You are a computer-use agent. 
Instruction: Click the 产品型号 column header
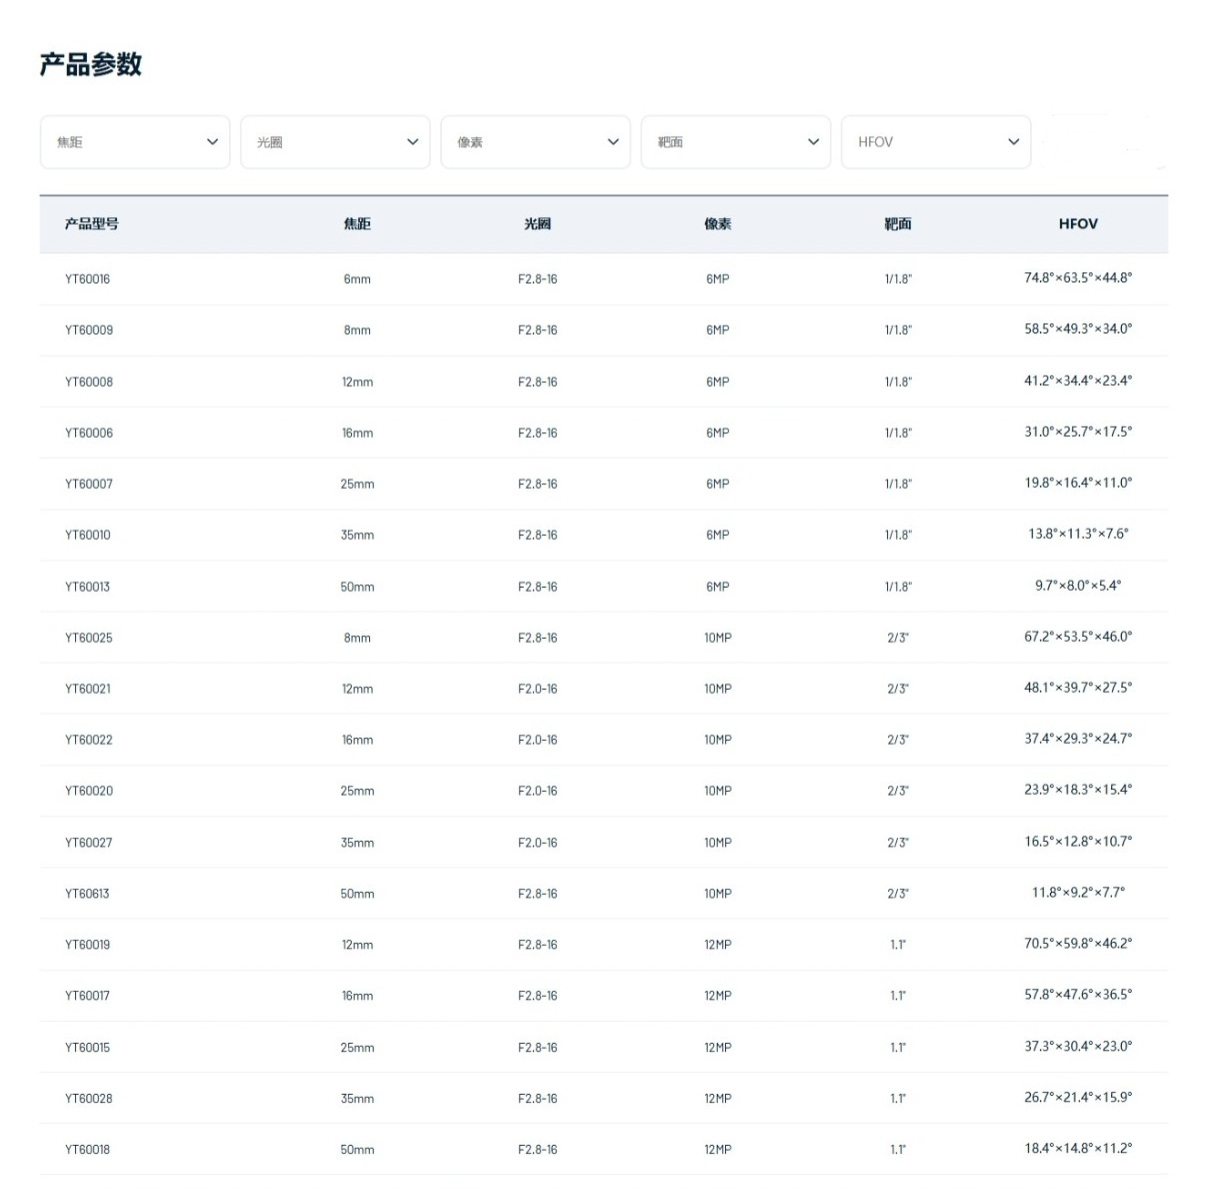click(92, 224)
